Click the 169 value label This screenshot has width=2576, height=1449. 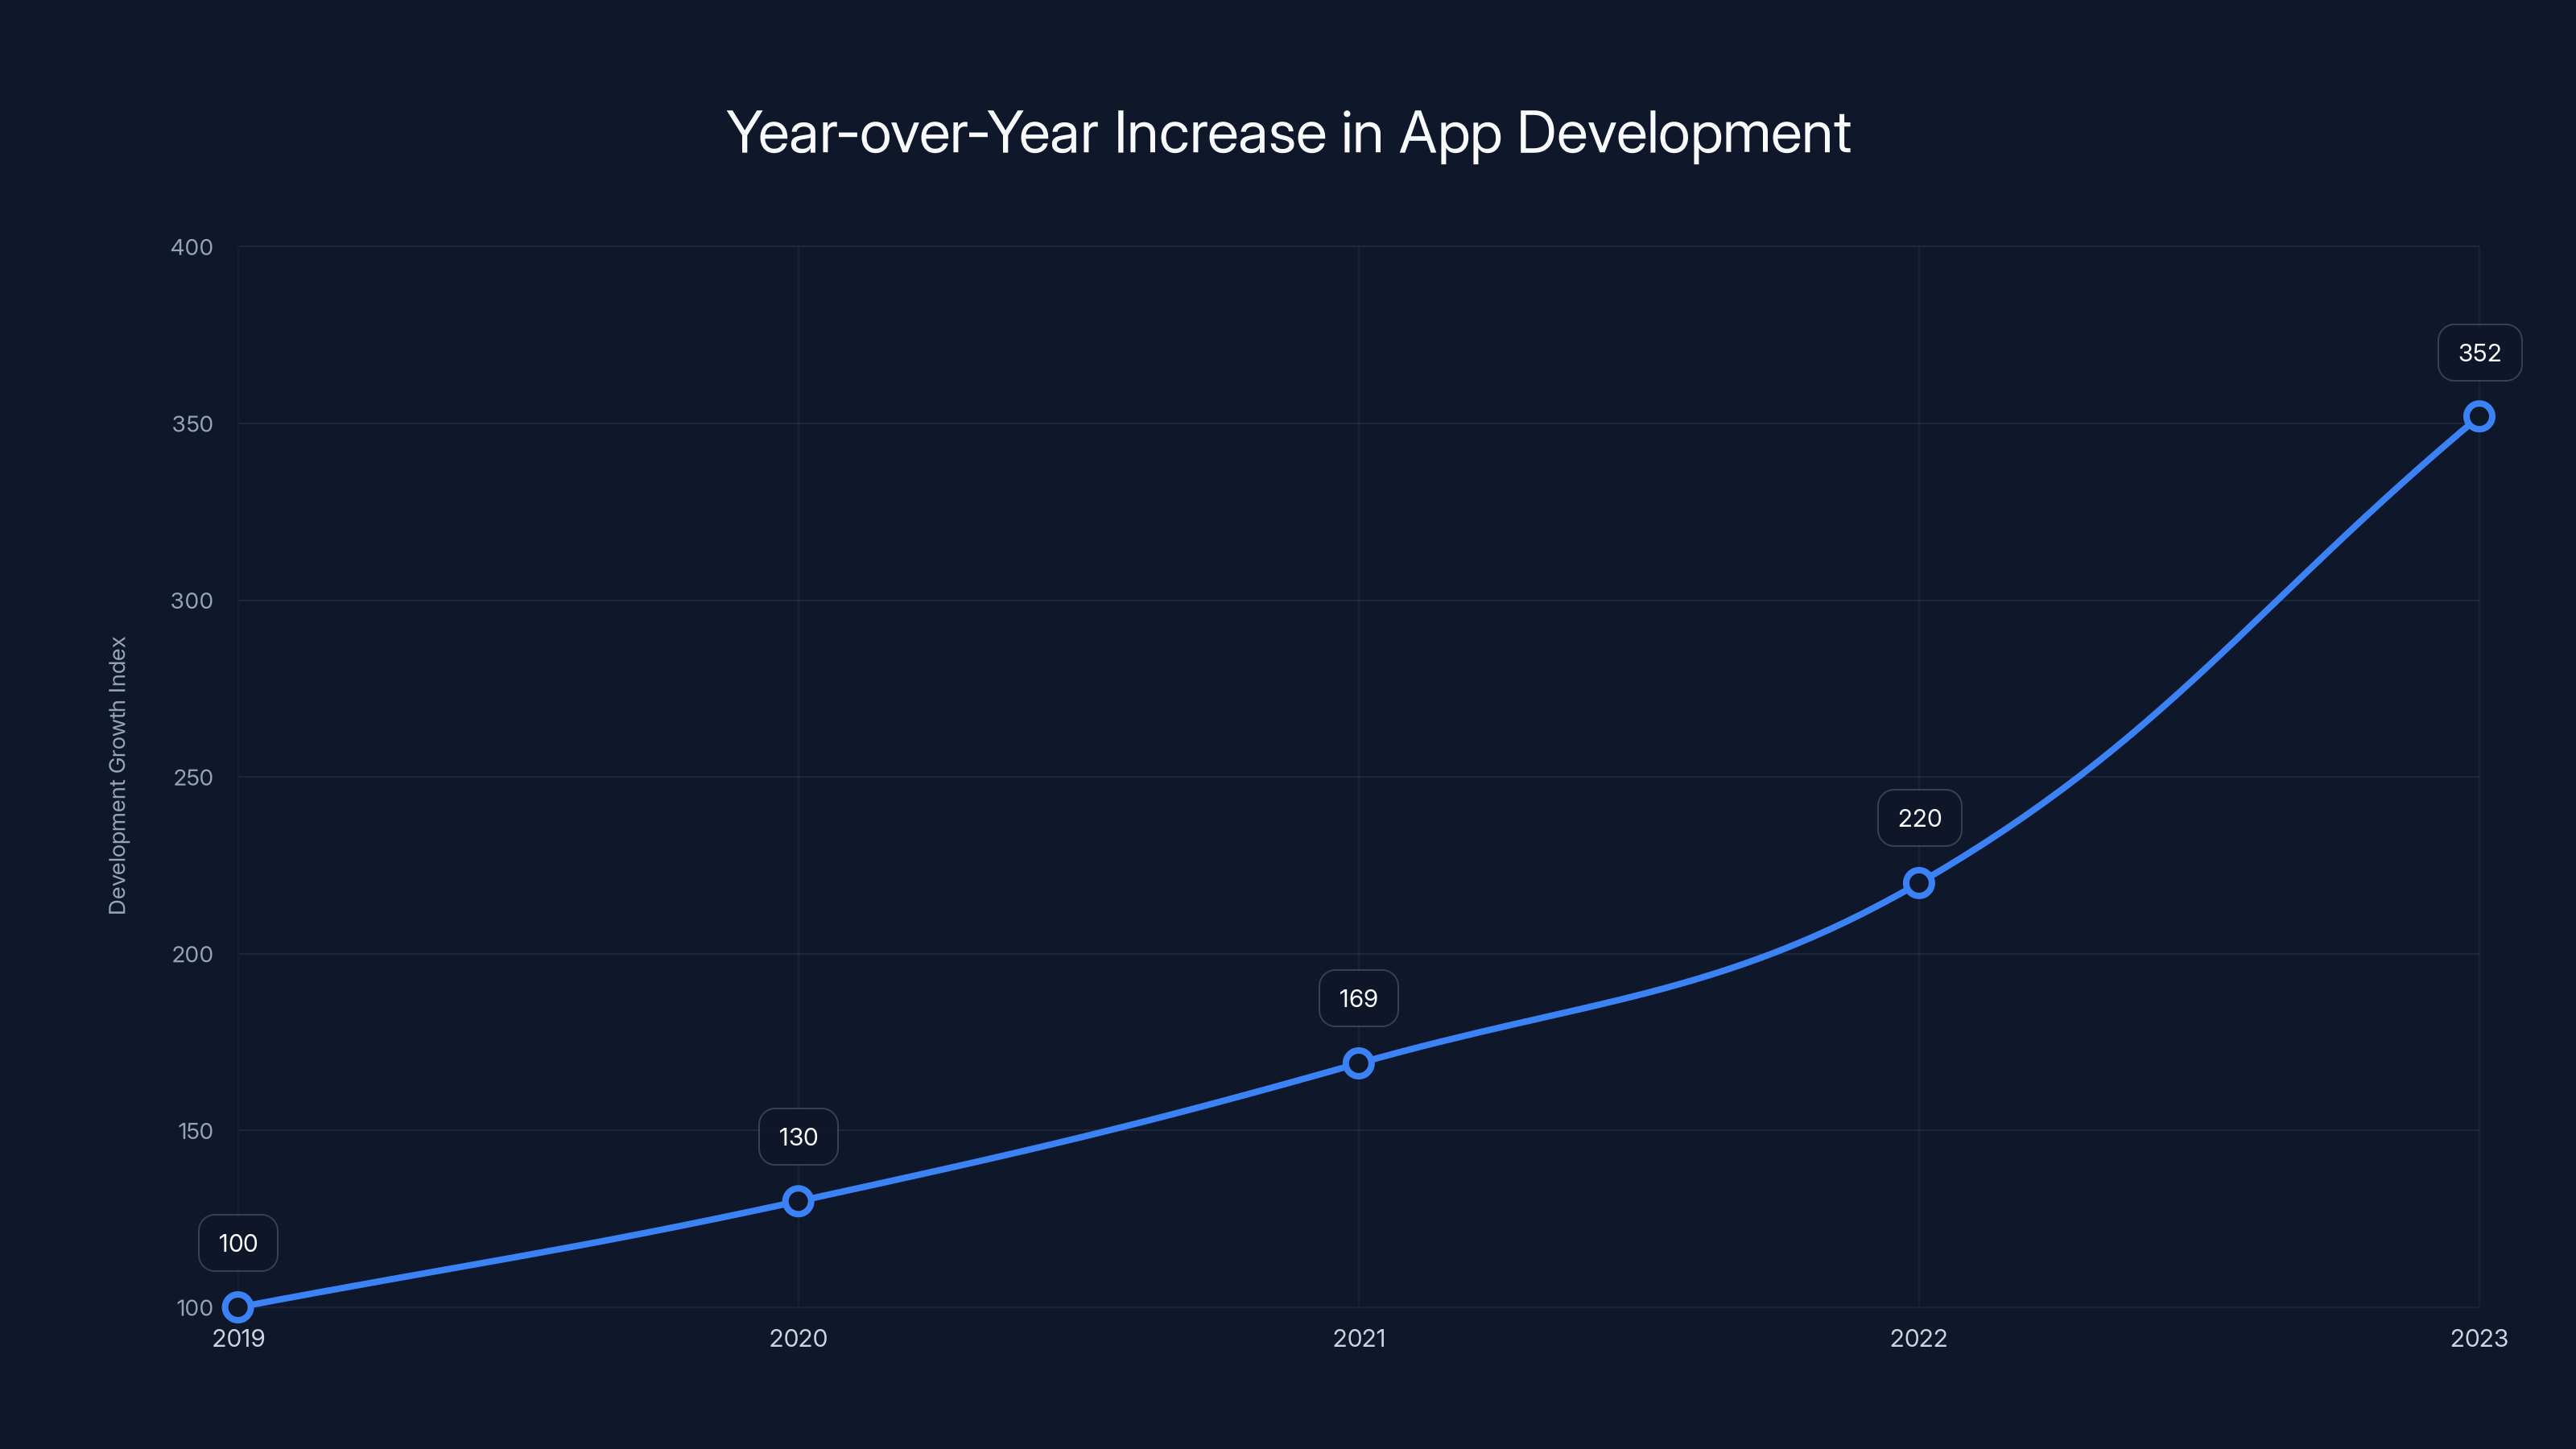(1358, 997)
